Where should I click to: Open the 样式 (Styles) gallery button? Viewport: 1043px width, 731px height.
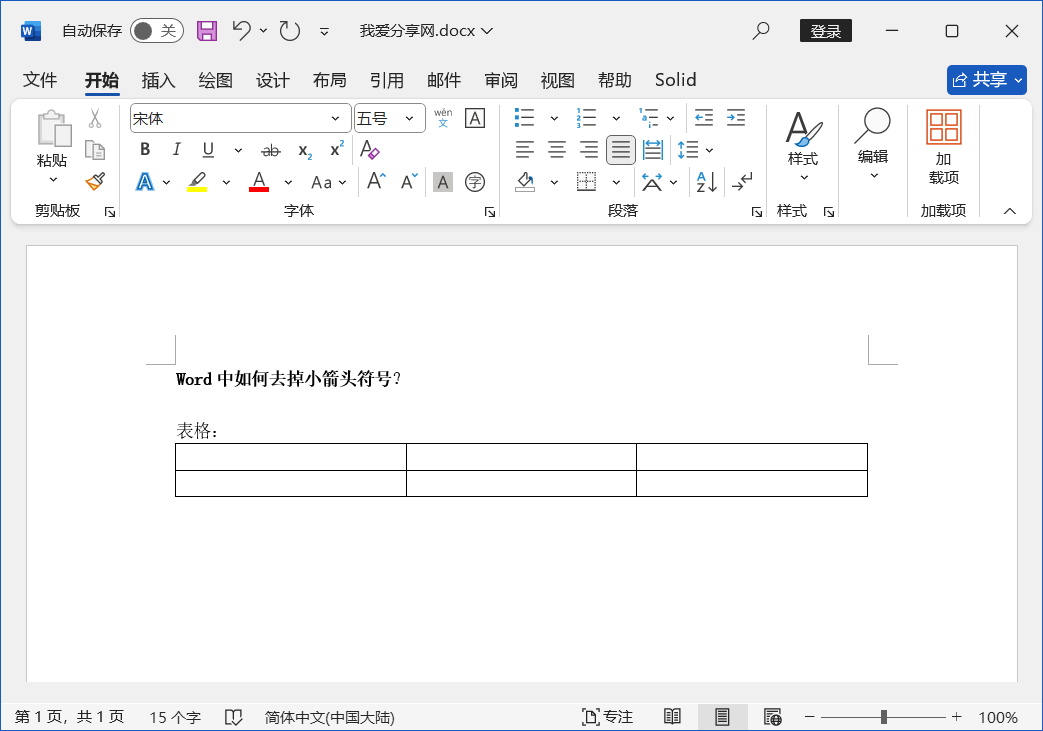point(804,144)
